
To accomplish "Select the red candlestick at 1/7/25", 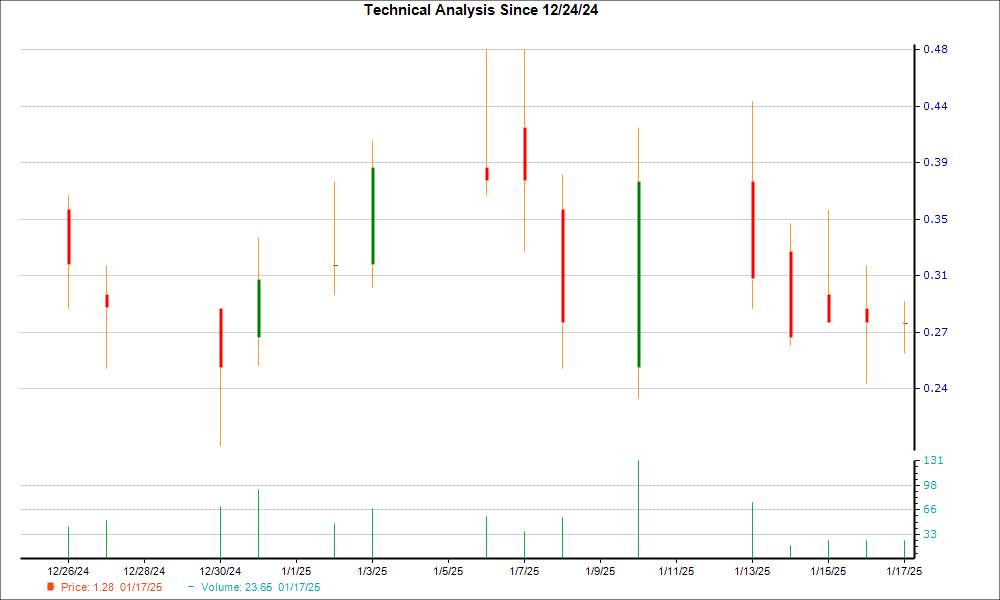I will click(524, 153).
